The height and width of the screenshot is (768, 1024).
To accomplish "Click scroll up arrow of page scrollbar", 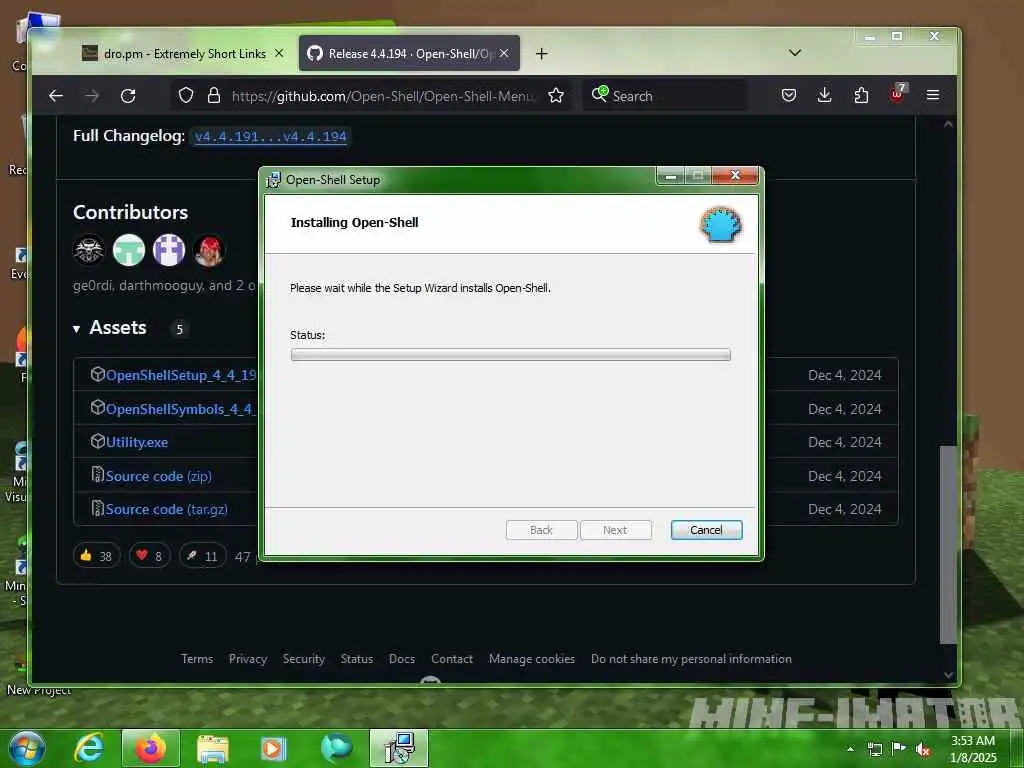I will point(948,124).
